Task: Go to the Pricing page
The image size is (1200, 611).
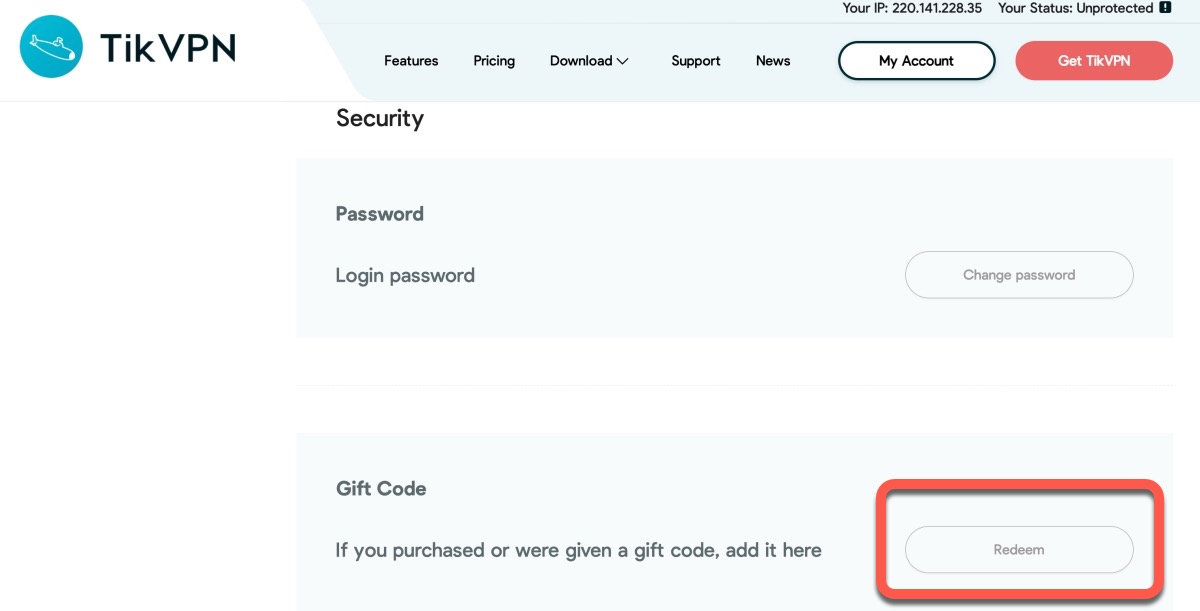Action: point(494,61)
